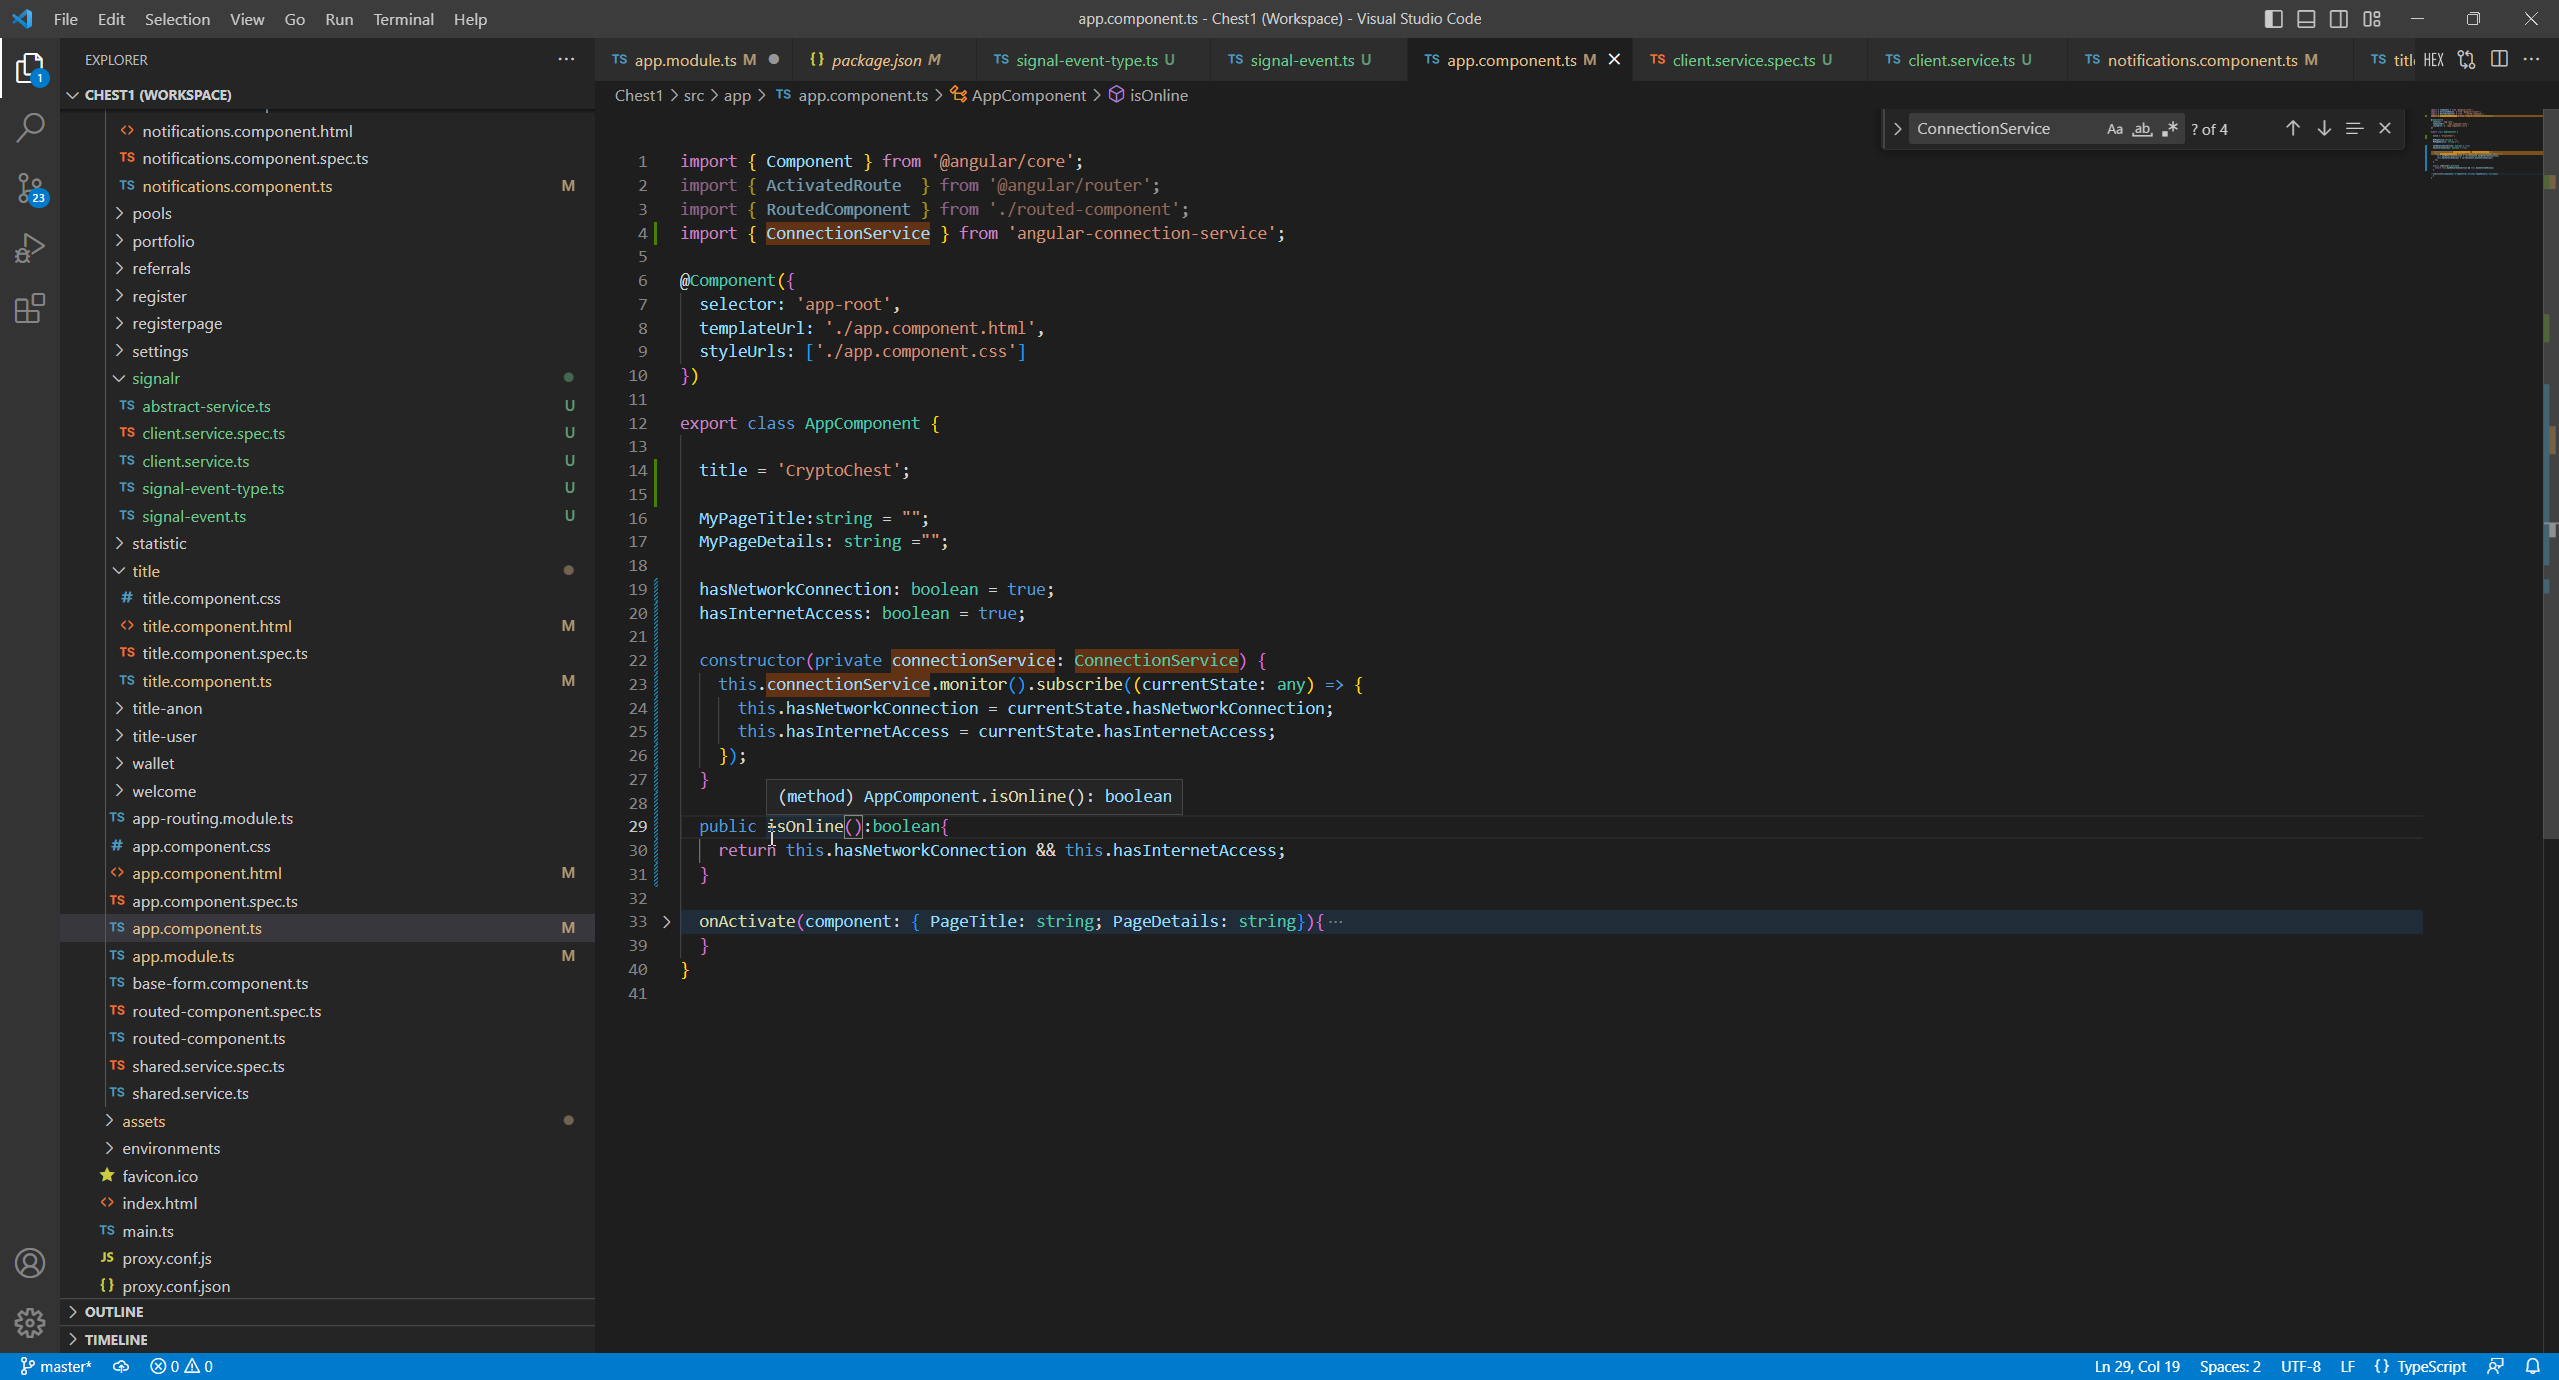The image size is (2559, 1380).
Task: Open Source Control view with 23 changes
Action: point(30,188)
